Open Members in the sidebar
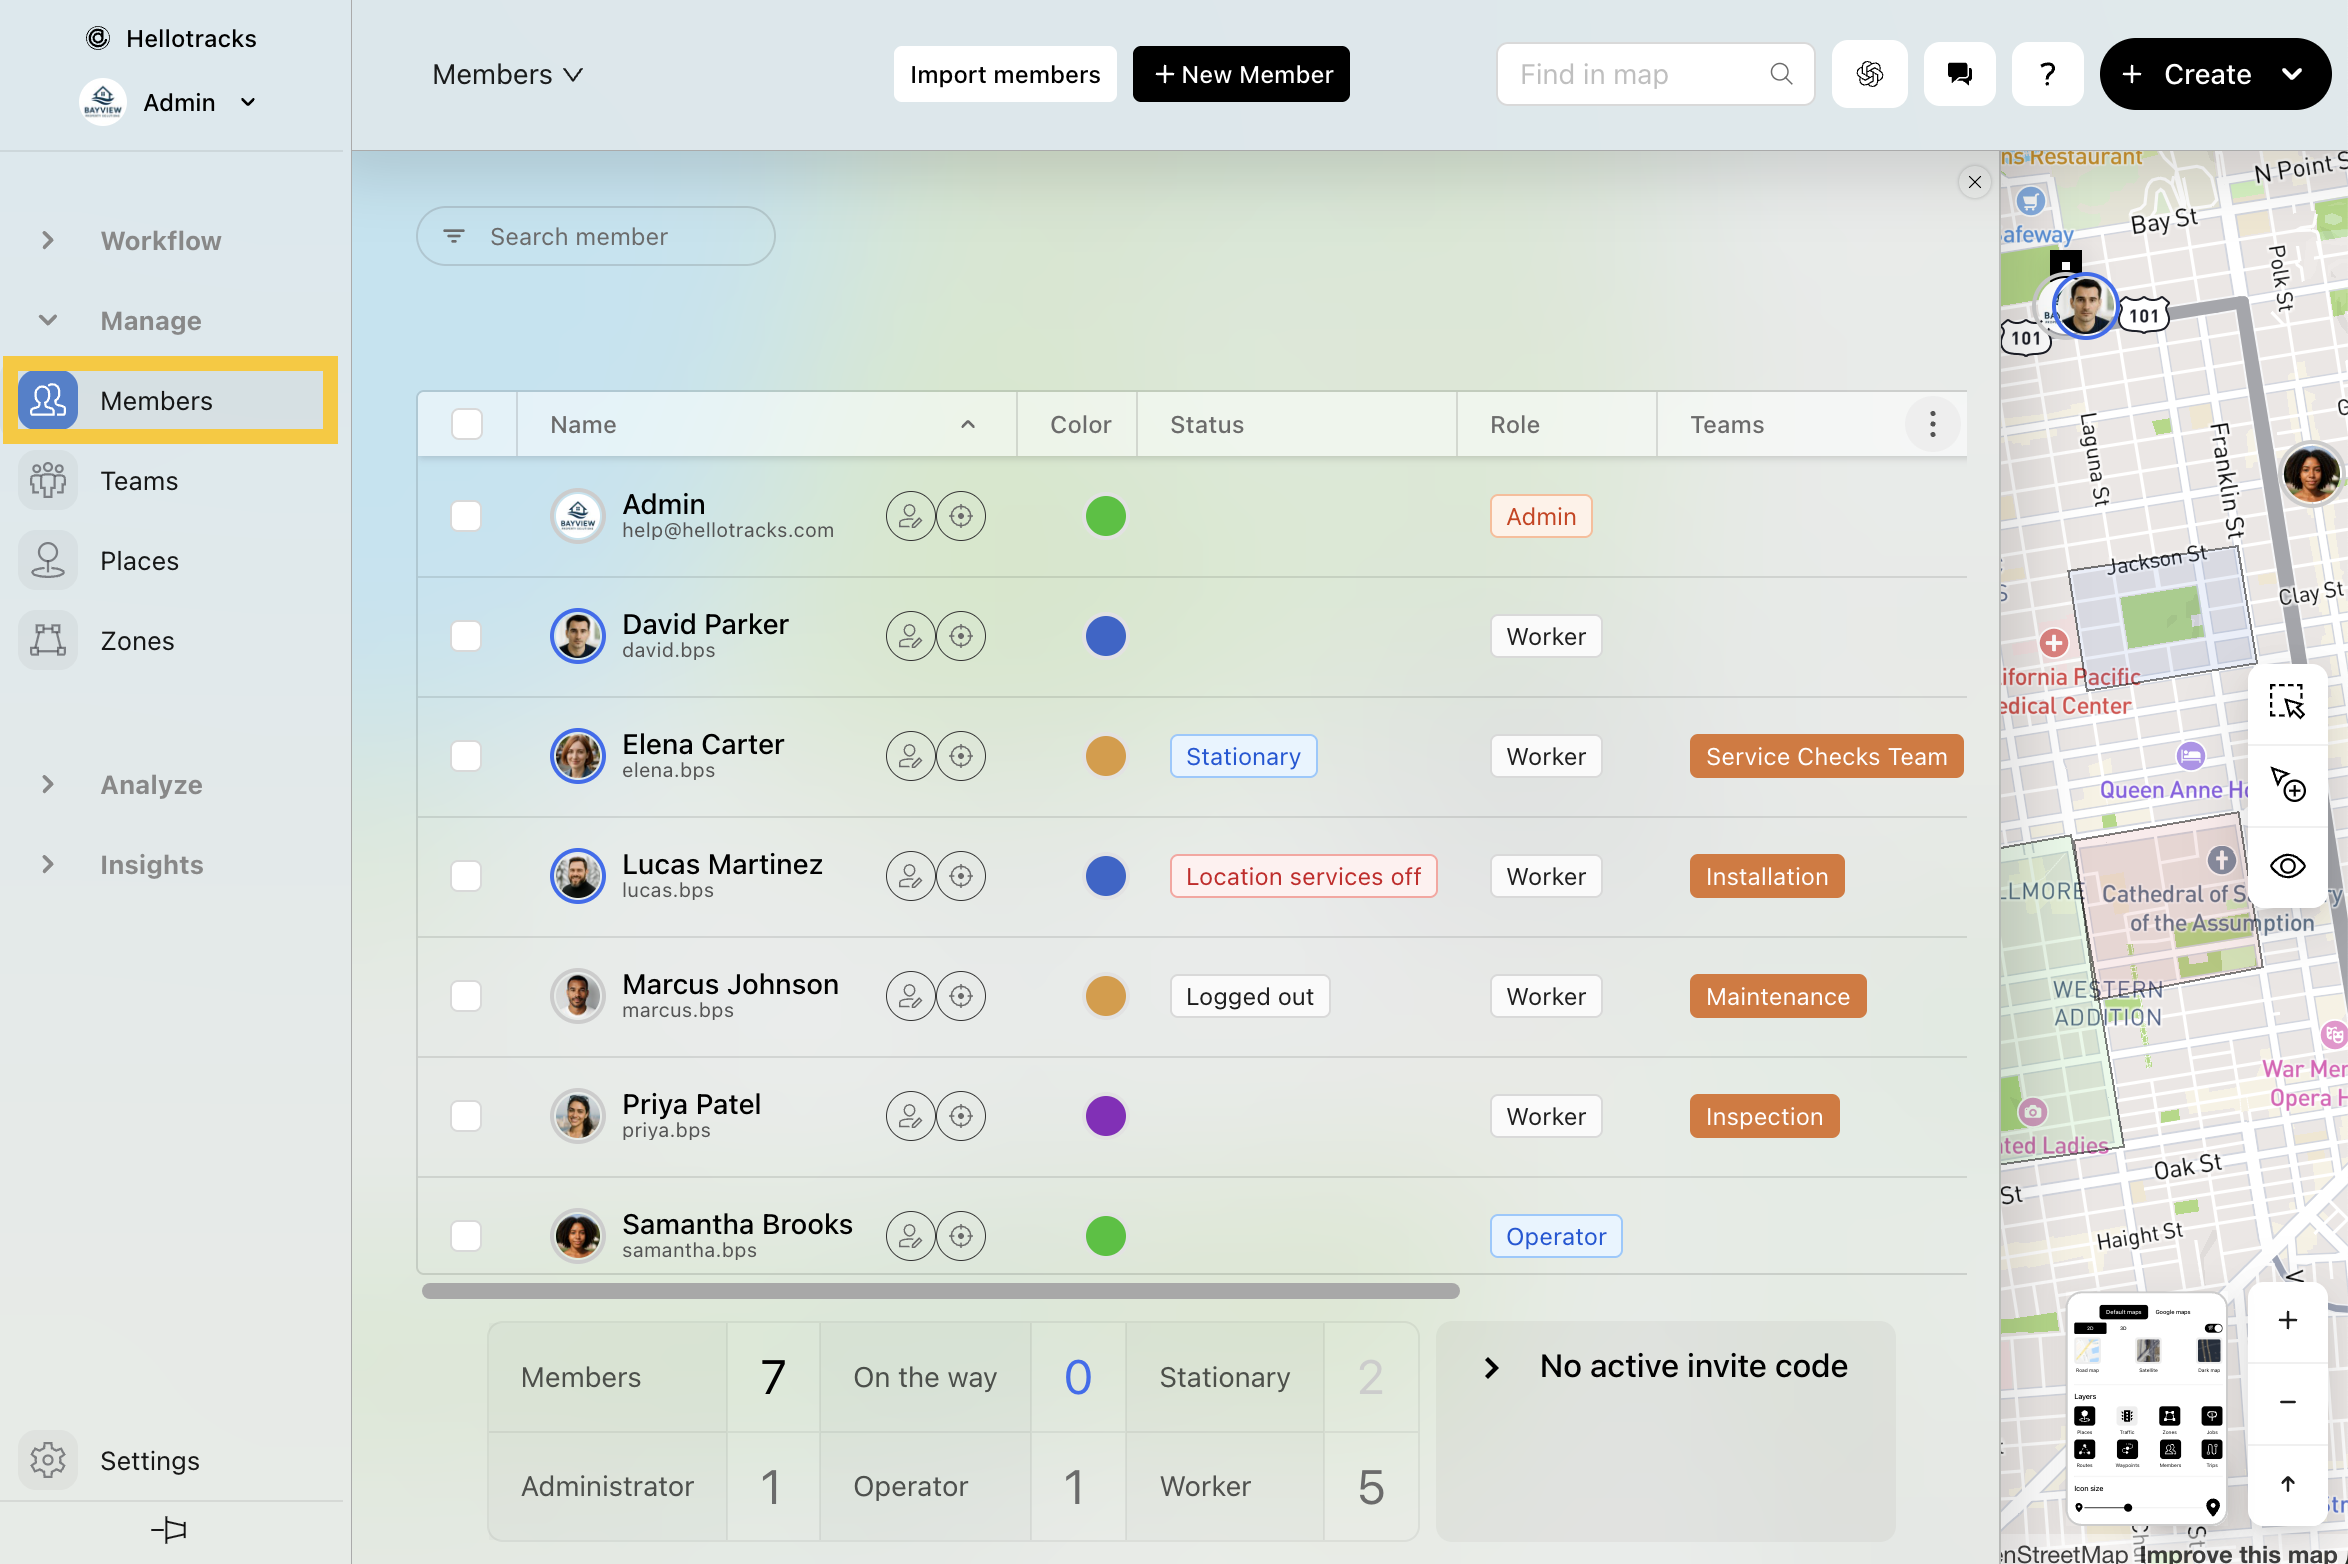This screenshot has width=2348, height=1564. pyautogui.click(x=170, y=400)
